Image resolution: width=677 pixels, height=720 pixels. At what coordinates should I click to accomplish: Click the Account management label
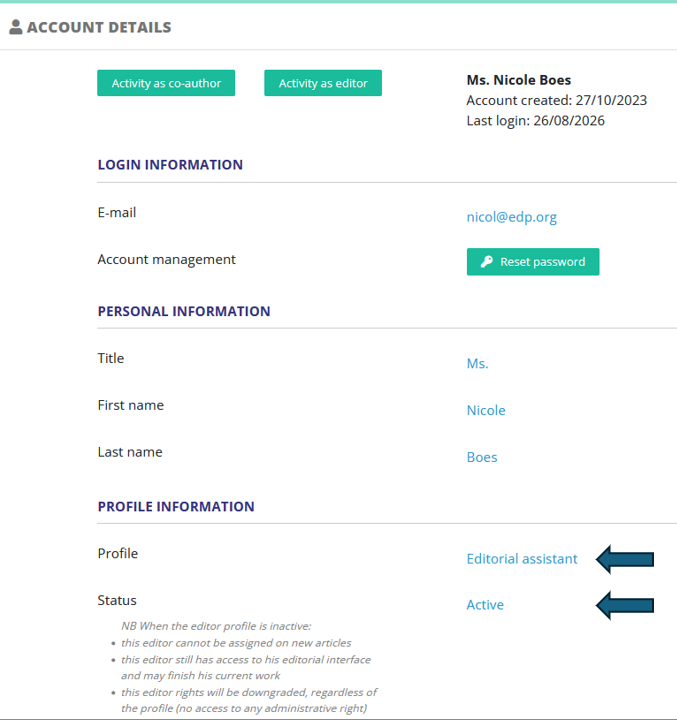pos(166,259)
